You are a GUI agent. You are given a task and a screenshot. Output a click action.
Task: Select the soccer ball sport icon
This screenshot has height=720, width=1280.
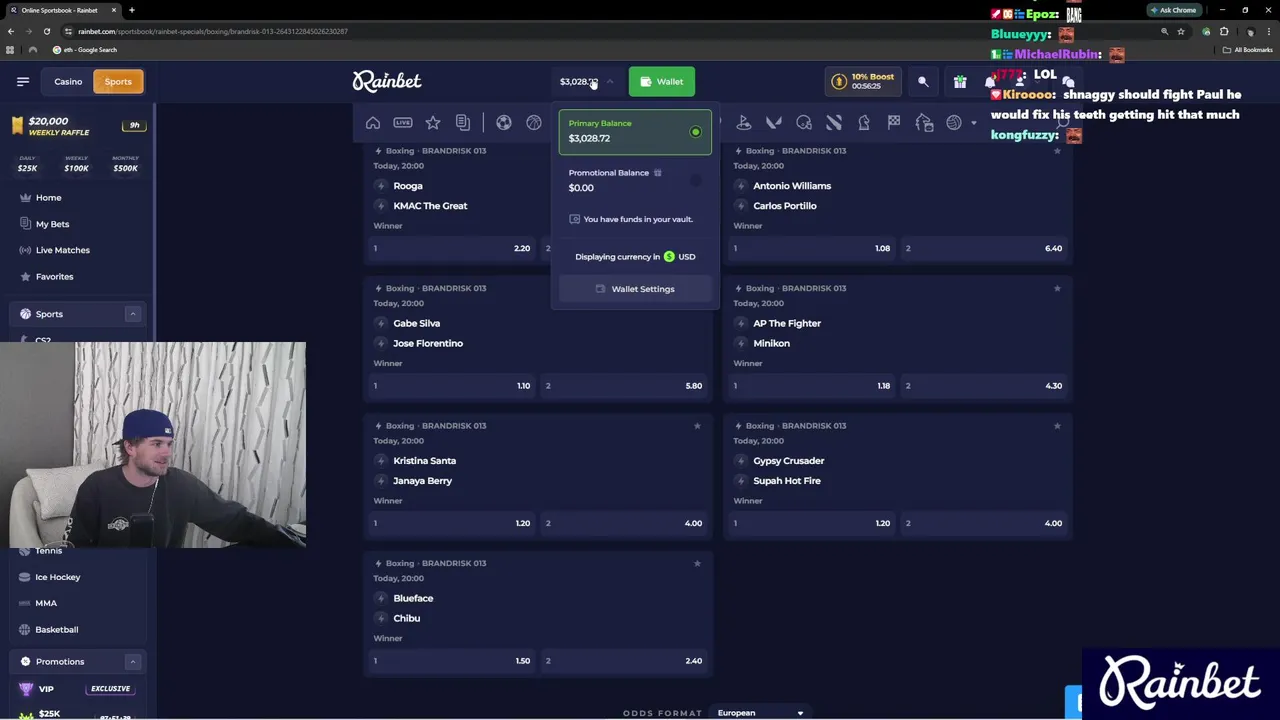(x=504, y=123)
